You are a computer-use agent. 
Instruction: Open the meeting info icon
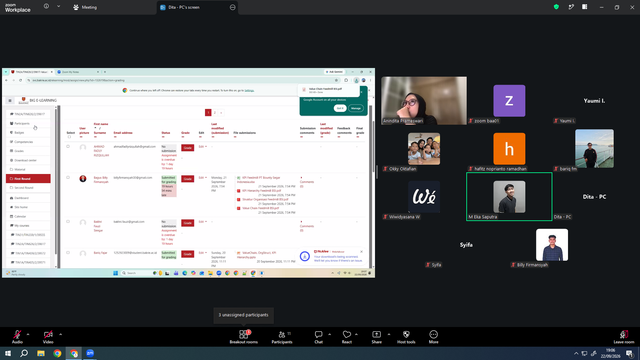coord(46,7)
